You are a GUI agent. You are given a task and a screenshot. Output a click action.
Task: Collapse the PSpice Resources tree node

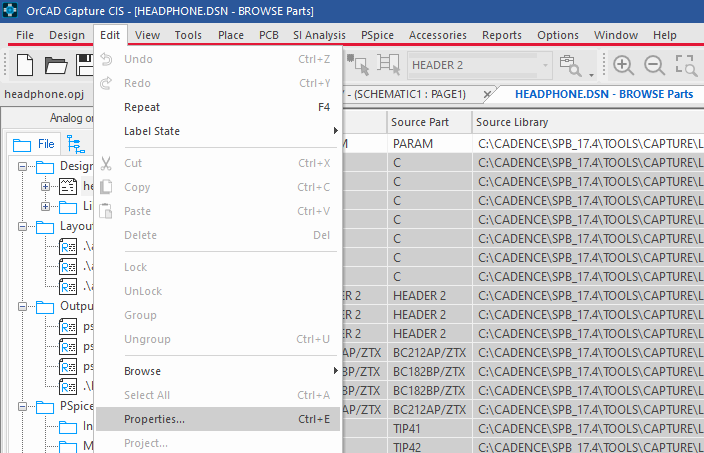click(22, 406)
